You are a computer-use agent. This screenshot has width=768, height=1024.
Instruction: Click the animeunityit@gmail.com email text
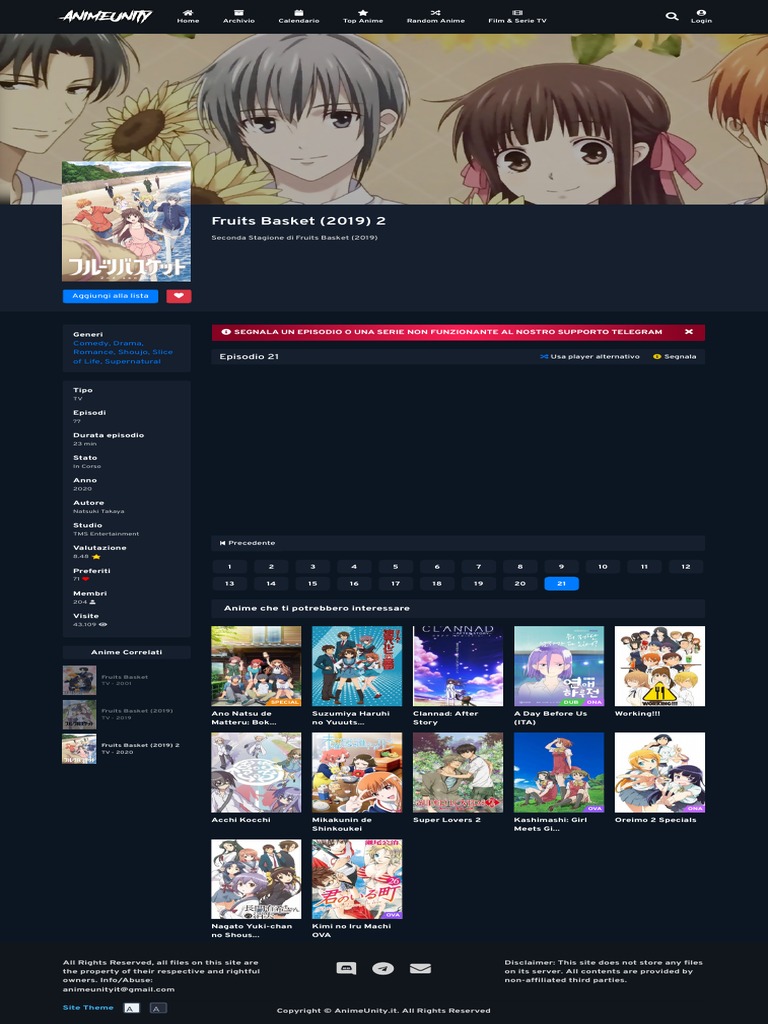tap(119, 989)
